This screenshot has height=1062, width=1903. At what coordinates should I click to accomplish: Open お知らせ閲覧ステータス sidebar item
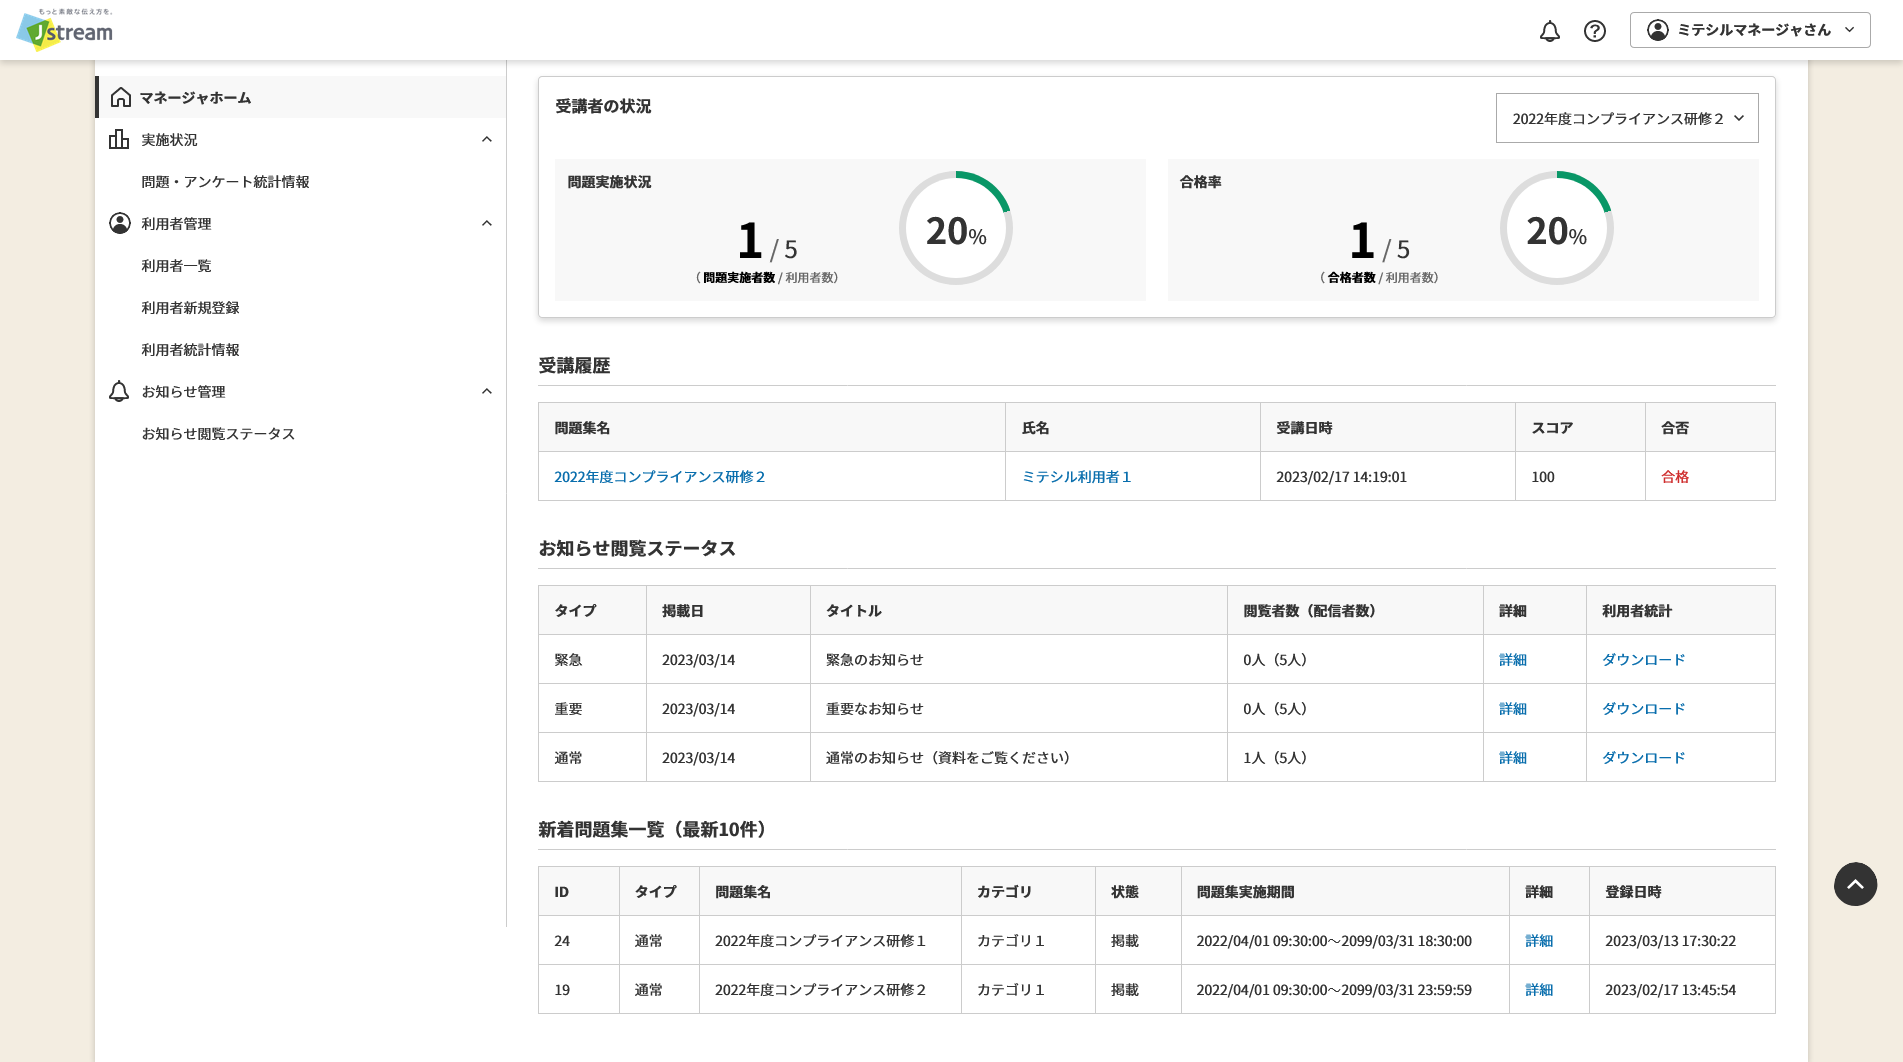[x=218, y=433]
